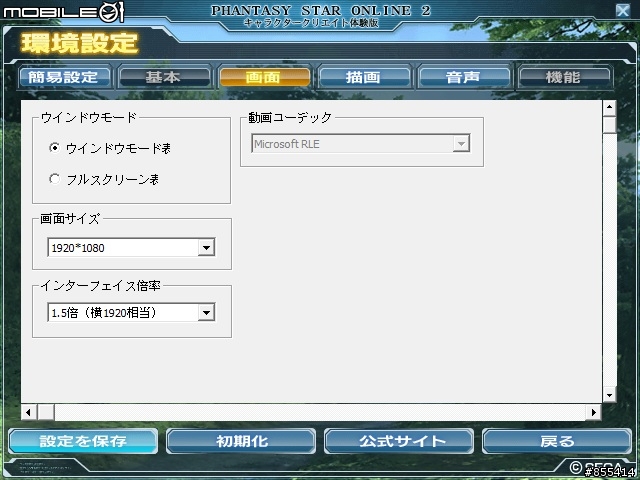Click the vertical scrollbar thumb

point(609,125)
